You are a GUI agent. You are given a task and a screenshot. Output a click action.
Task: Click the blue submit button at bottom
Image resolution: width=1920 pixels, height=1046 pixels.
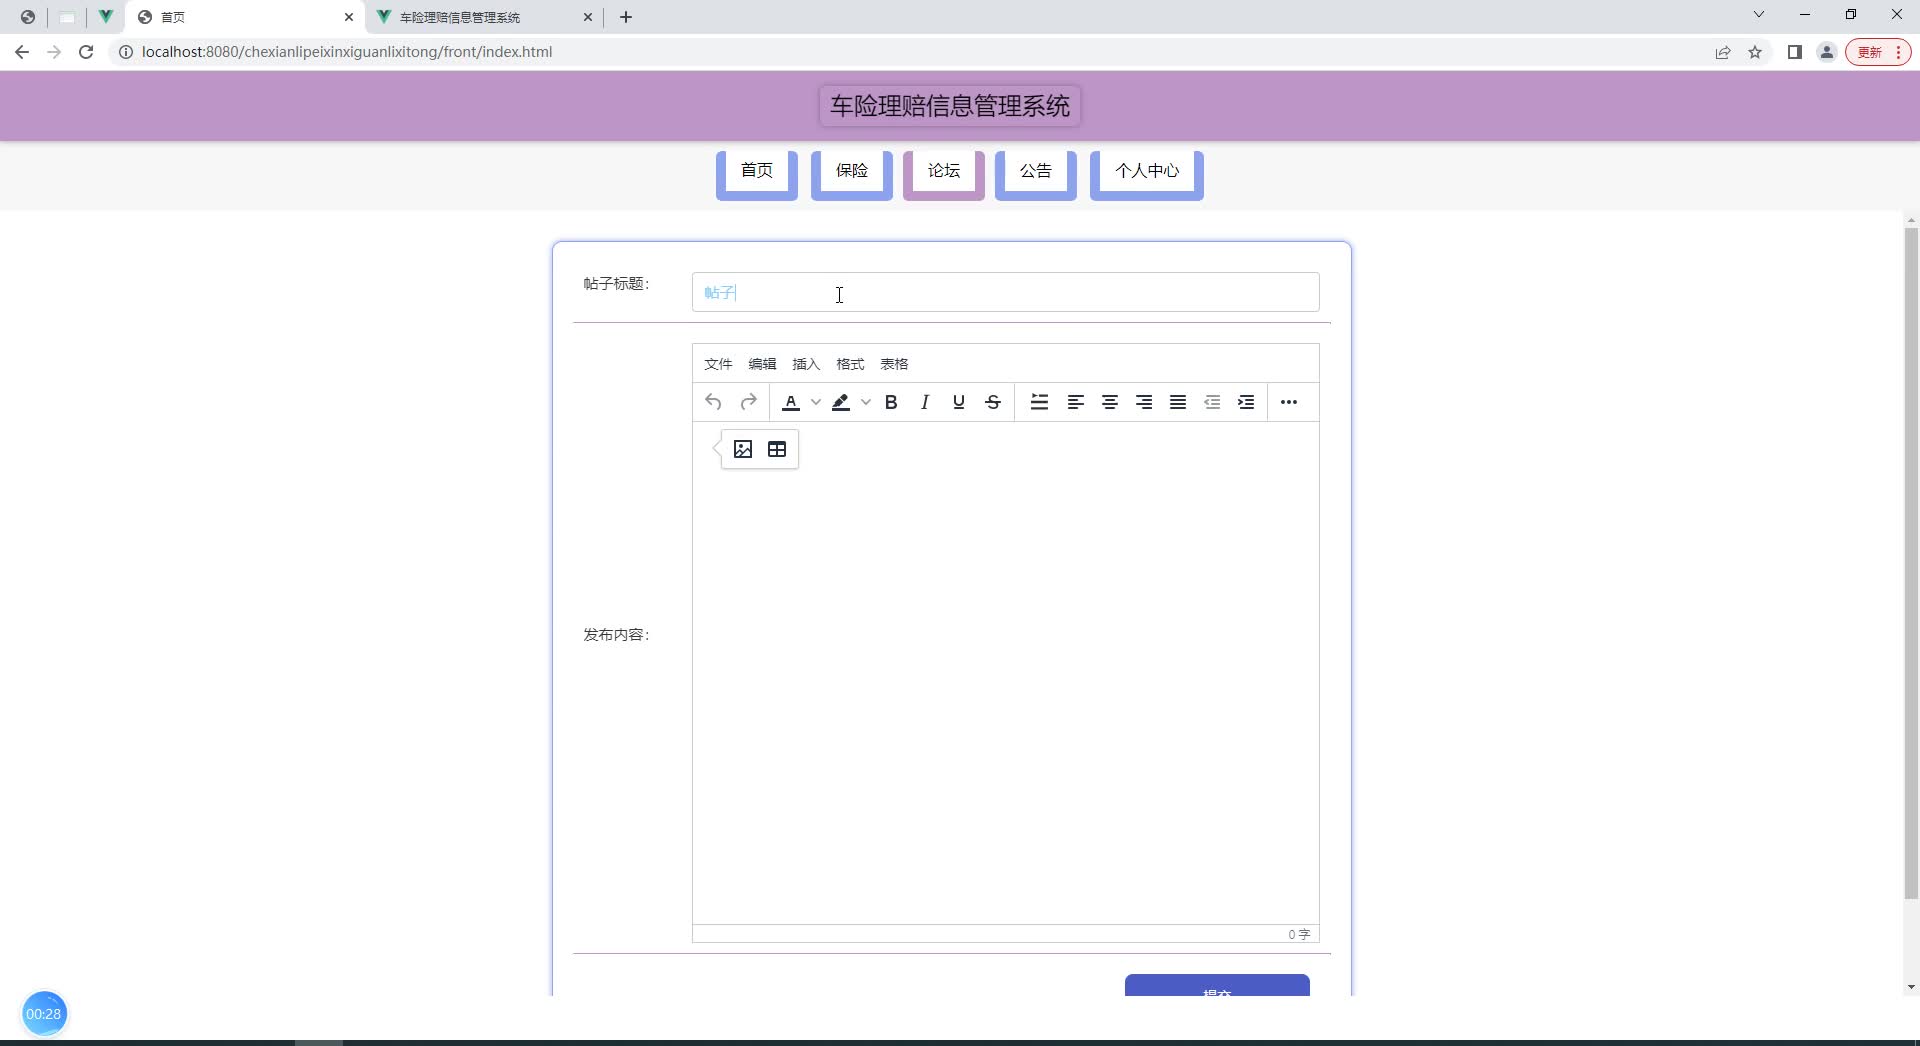tap(1217, 985)
